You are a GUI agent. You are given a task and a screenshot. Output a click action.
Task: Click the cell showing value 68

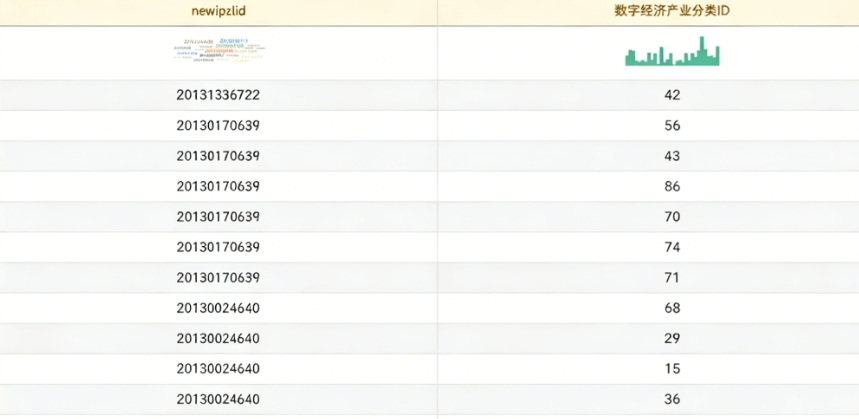pyautogui.click(x=672, y=308)
